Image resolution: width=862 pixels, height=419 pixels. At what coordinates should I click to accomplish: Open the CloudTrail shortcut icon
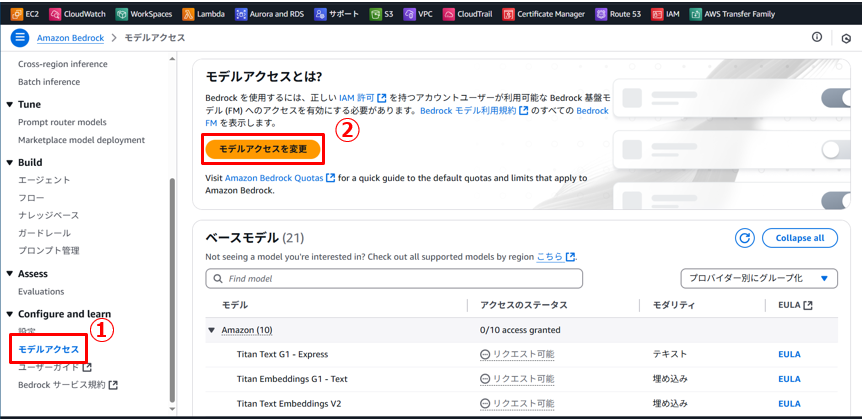click(x=449, y=14)
